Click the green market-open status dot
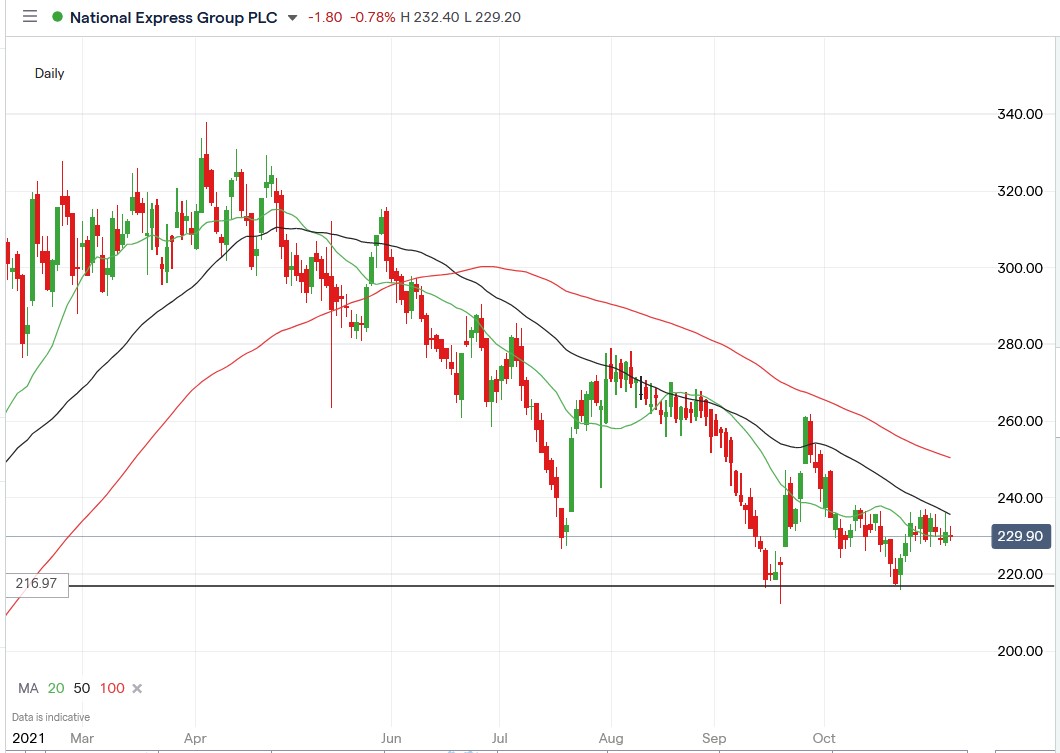This screenshot has width=1060, height=753. [x=56, y=17]
